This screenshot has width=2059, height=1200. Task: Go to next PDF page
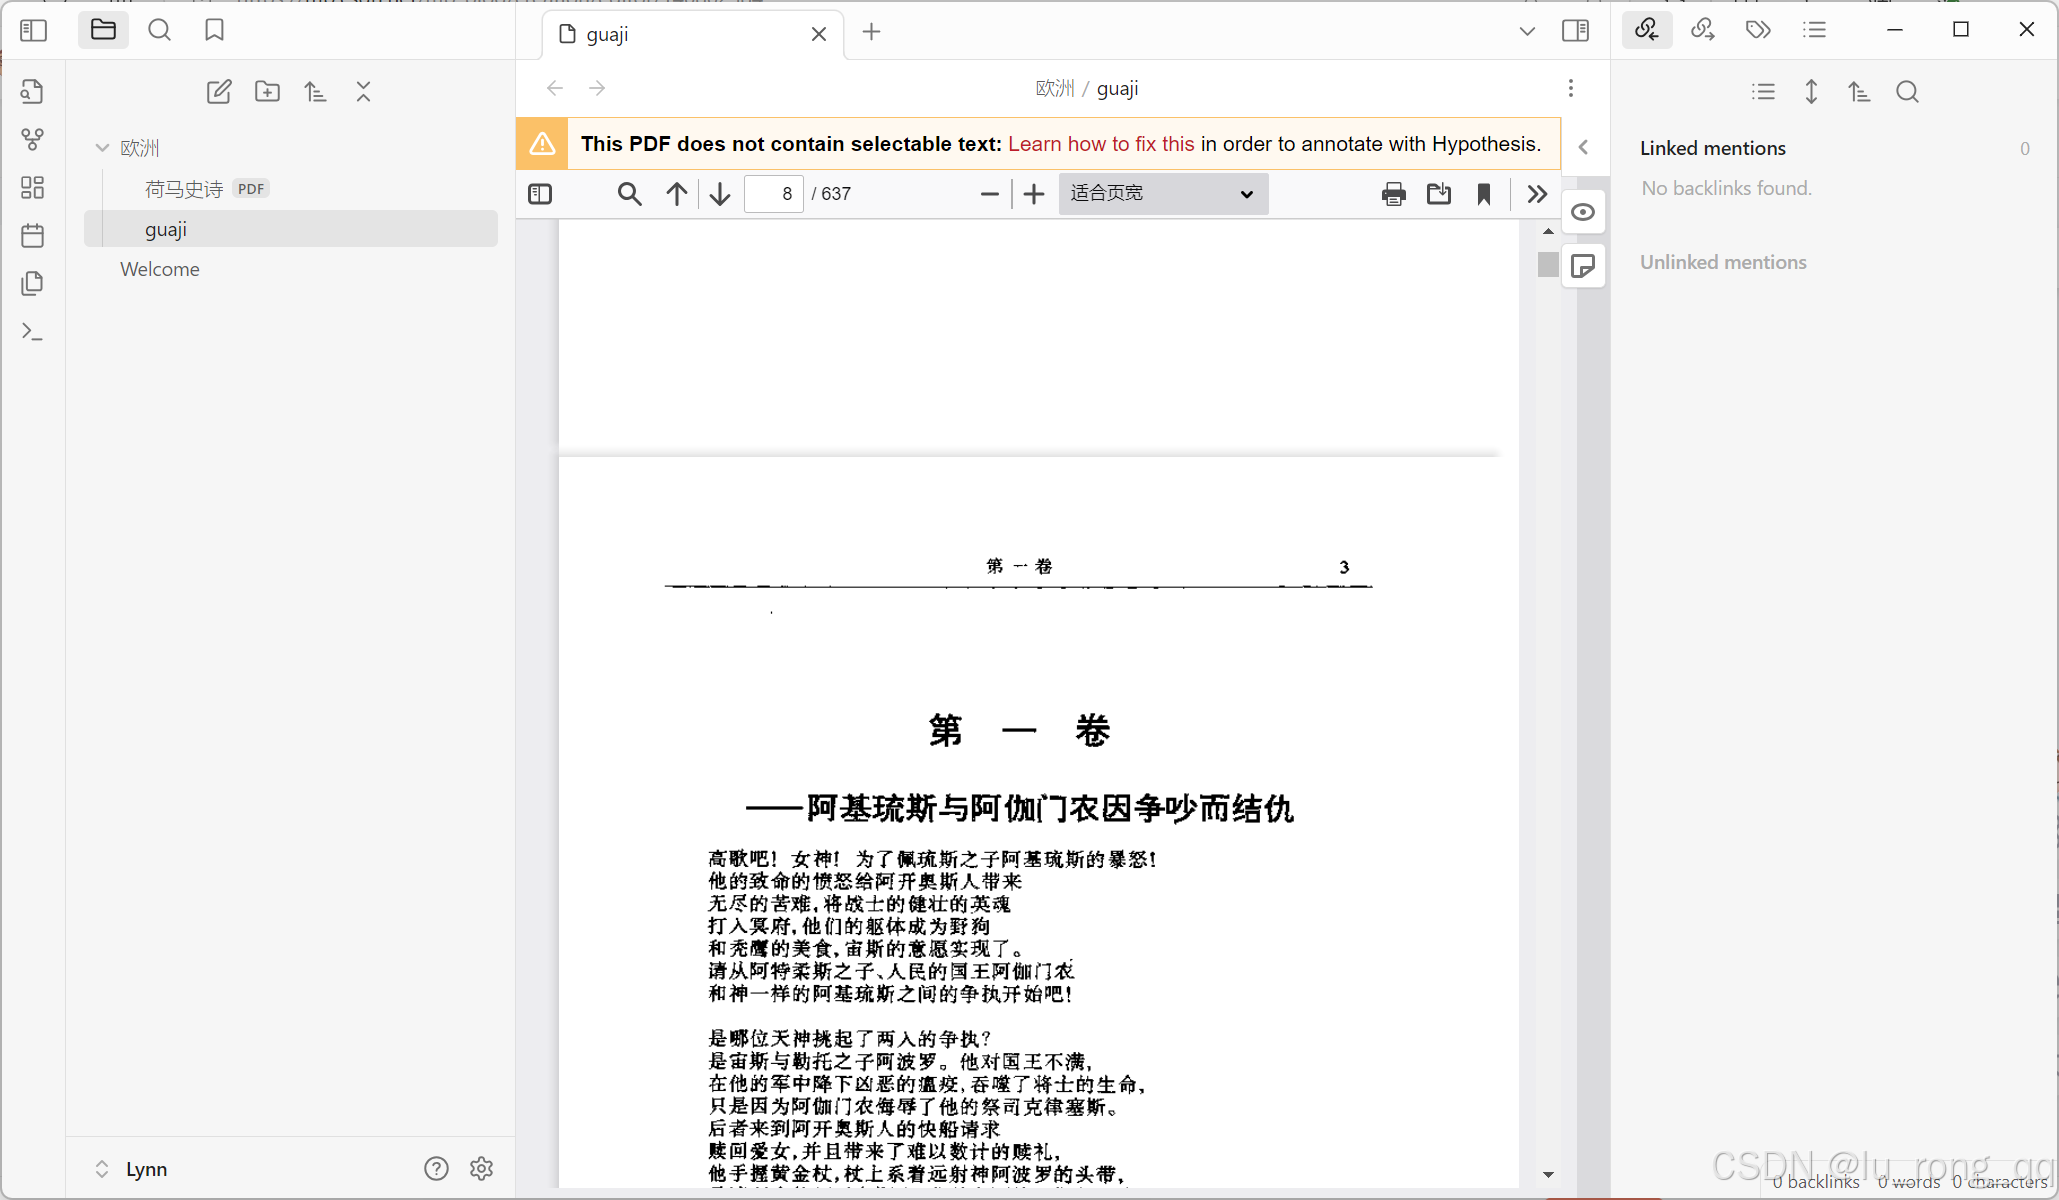tap(720, 194)
